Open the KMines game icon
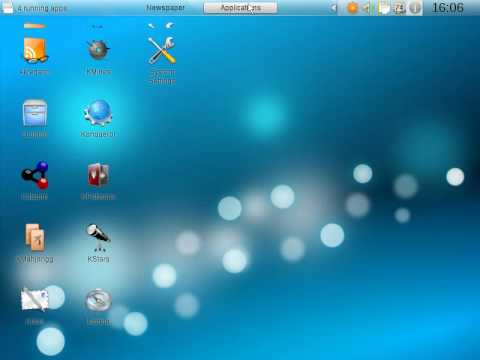Image resolution: width=480 pixels, height=360 pixels. [x=98, y=49]
